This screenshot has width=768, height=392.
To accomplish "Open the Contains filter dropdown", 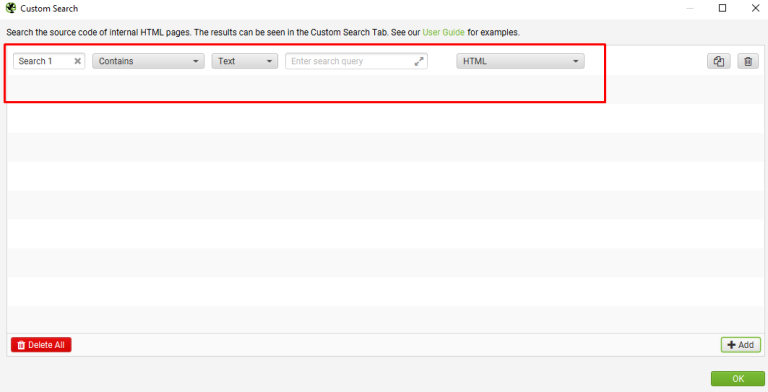I will (x=148, y=61).
